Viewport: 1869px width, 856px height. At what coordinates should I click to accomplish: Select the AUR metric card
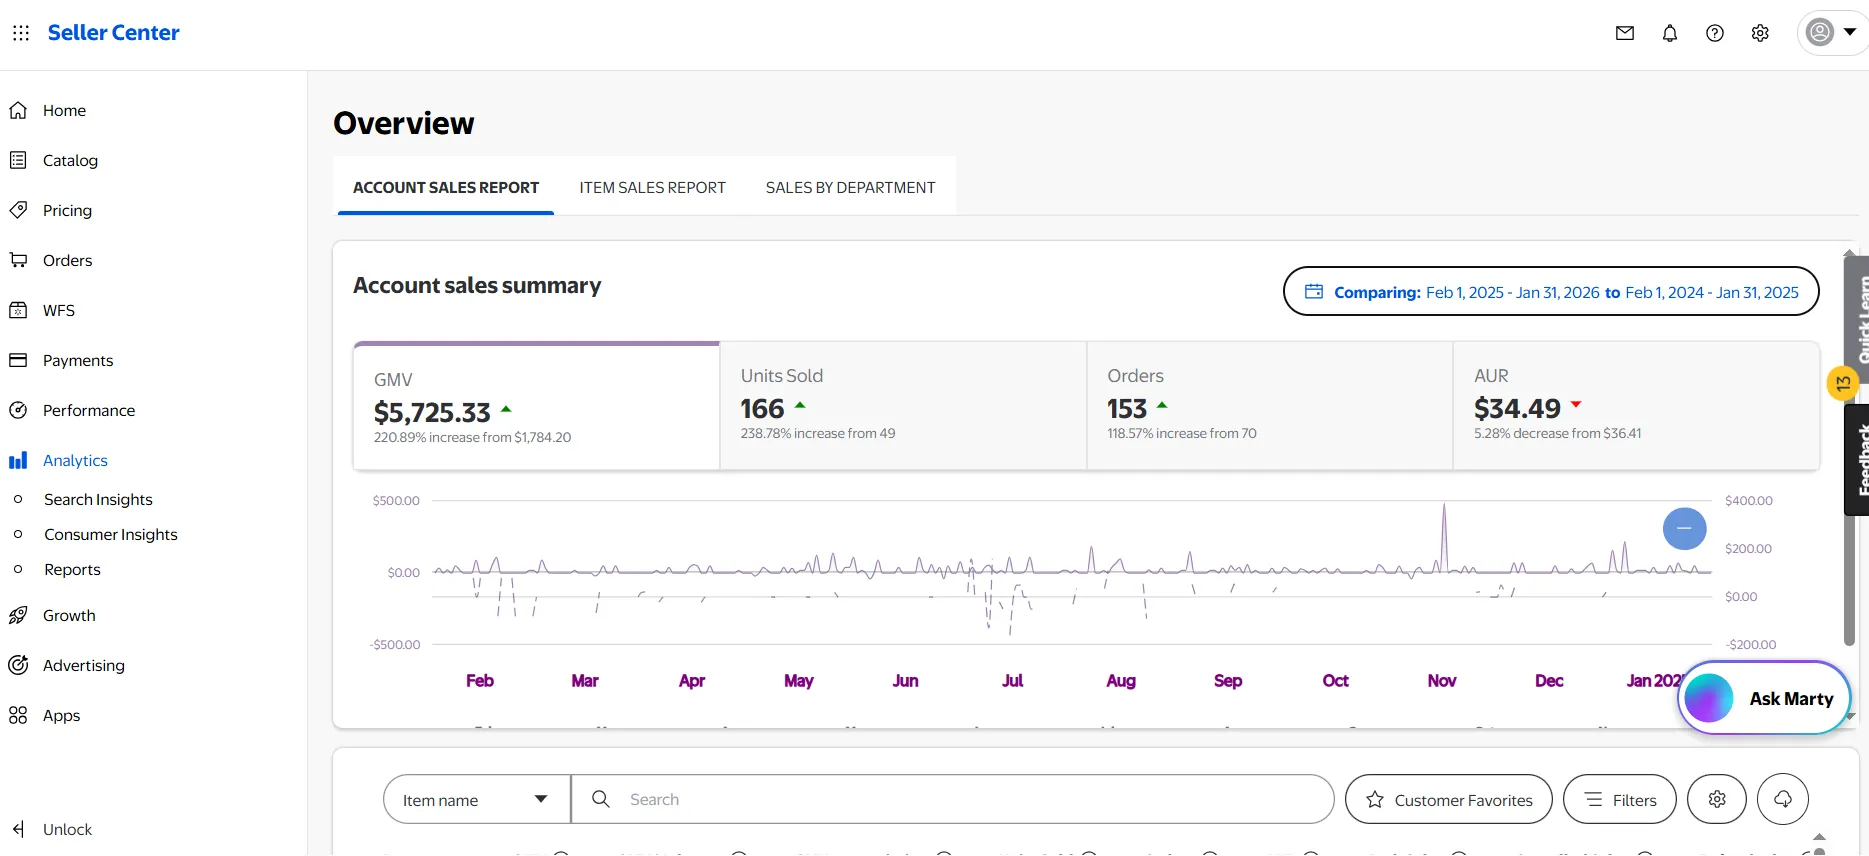(1636, 406)
